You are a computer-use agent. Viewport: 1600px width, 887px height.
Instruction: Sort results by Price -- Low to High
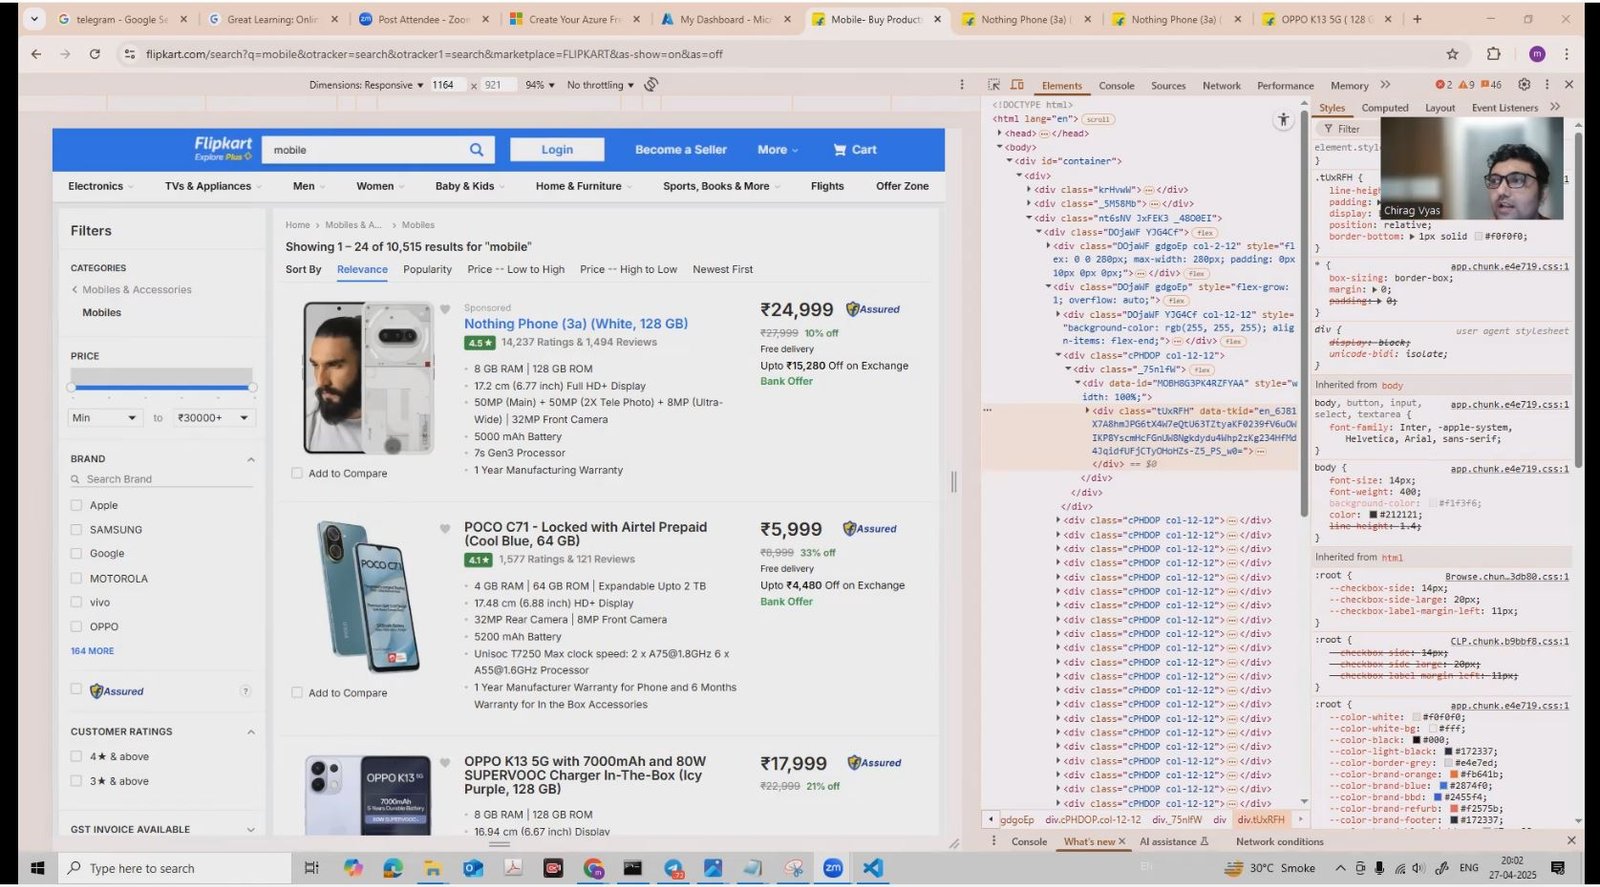coord(516,270)
